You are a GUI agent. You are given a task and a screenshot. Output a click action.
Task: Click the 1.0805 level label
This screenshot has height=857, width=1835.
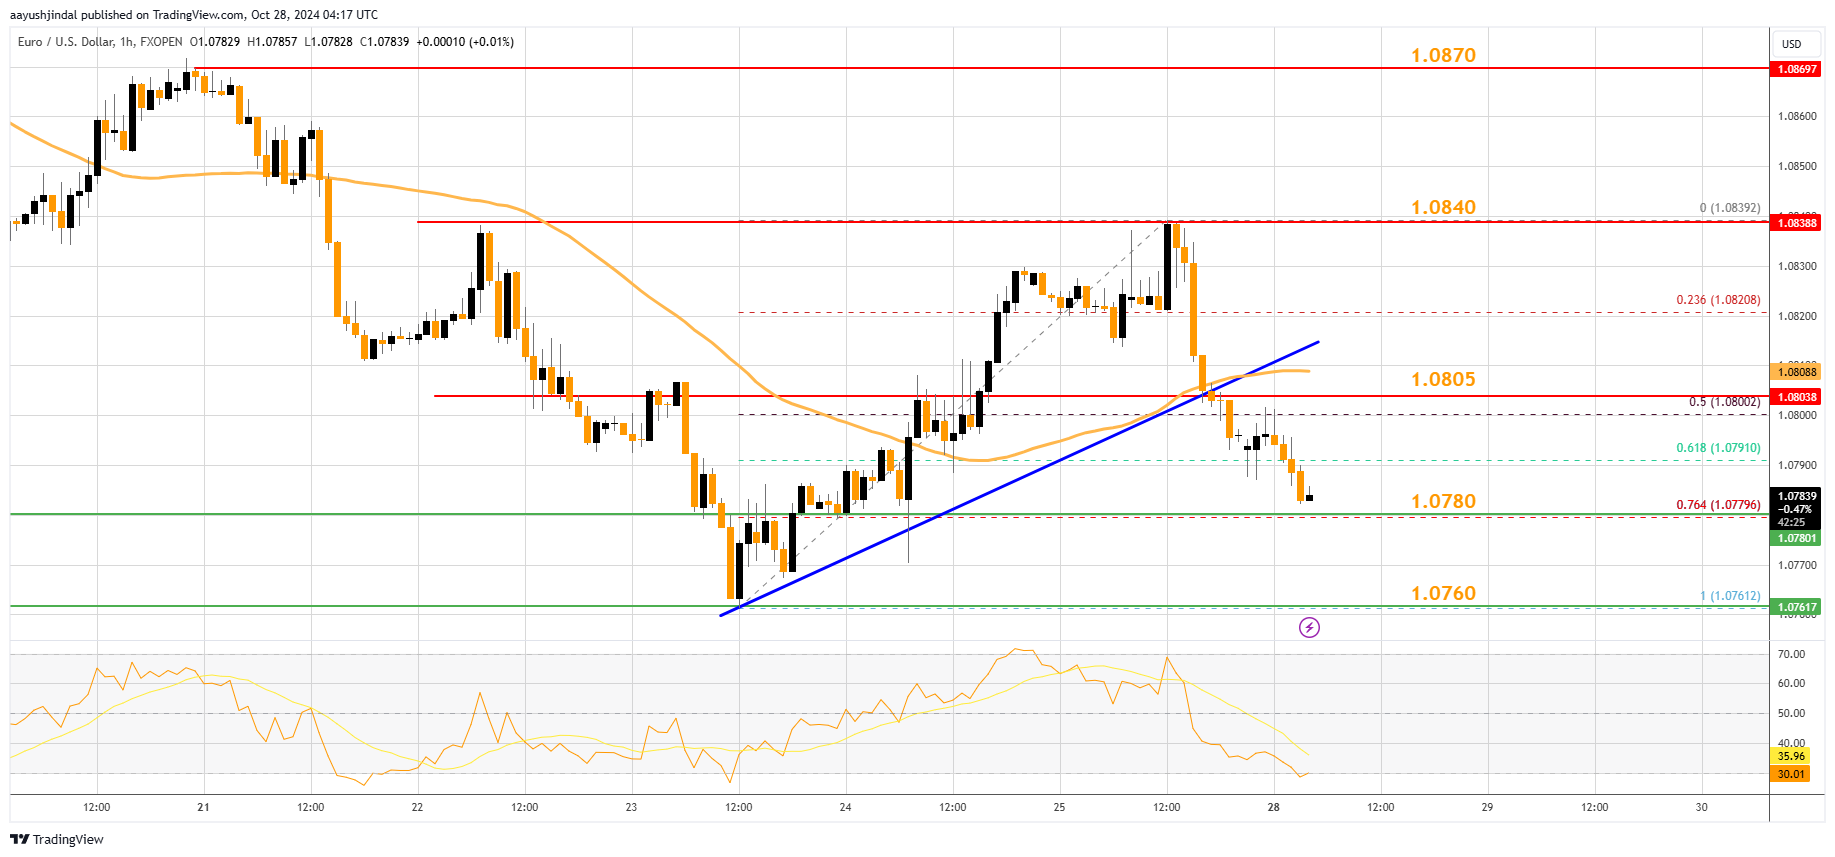(1443, 379)
